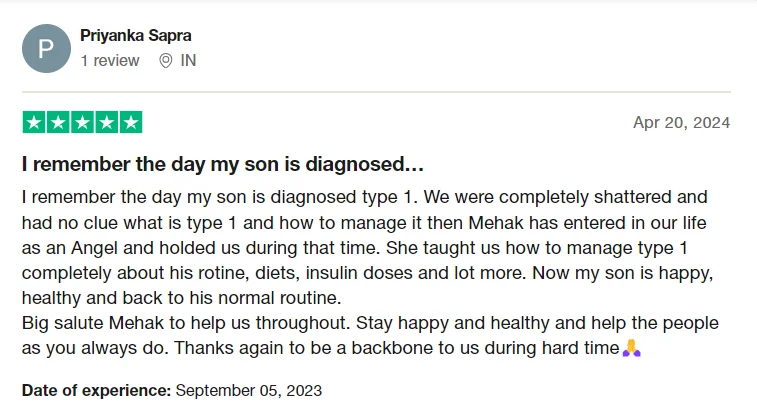Click the third (middle) rating star

(82, 123)
